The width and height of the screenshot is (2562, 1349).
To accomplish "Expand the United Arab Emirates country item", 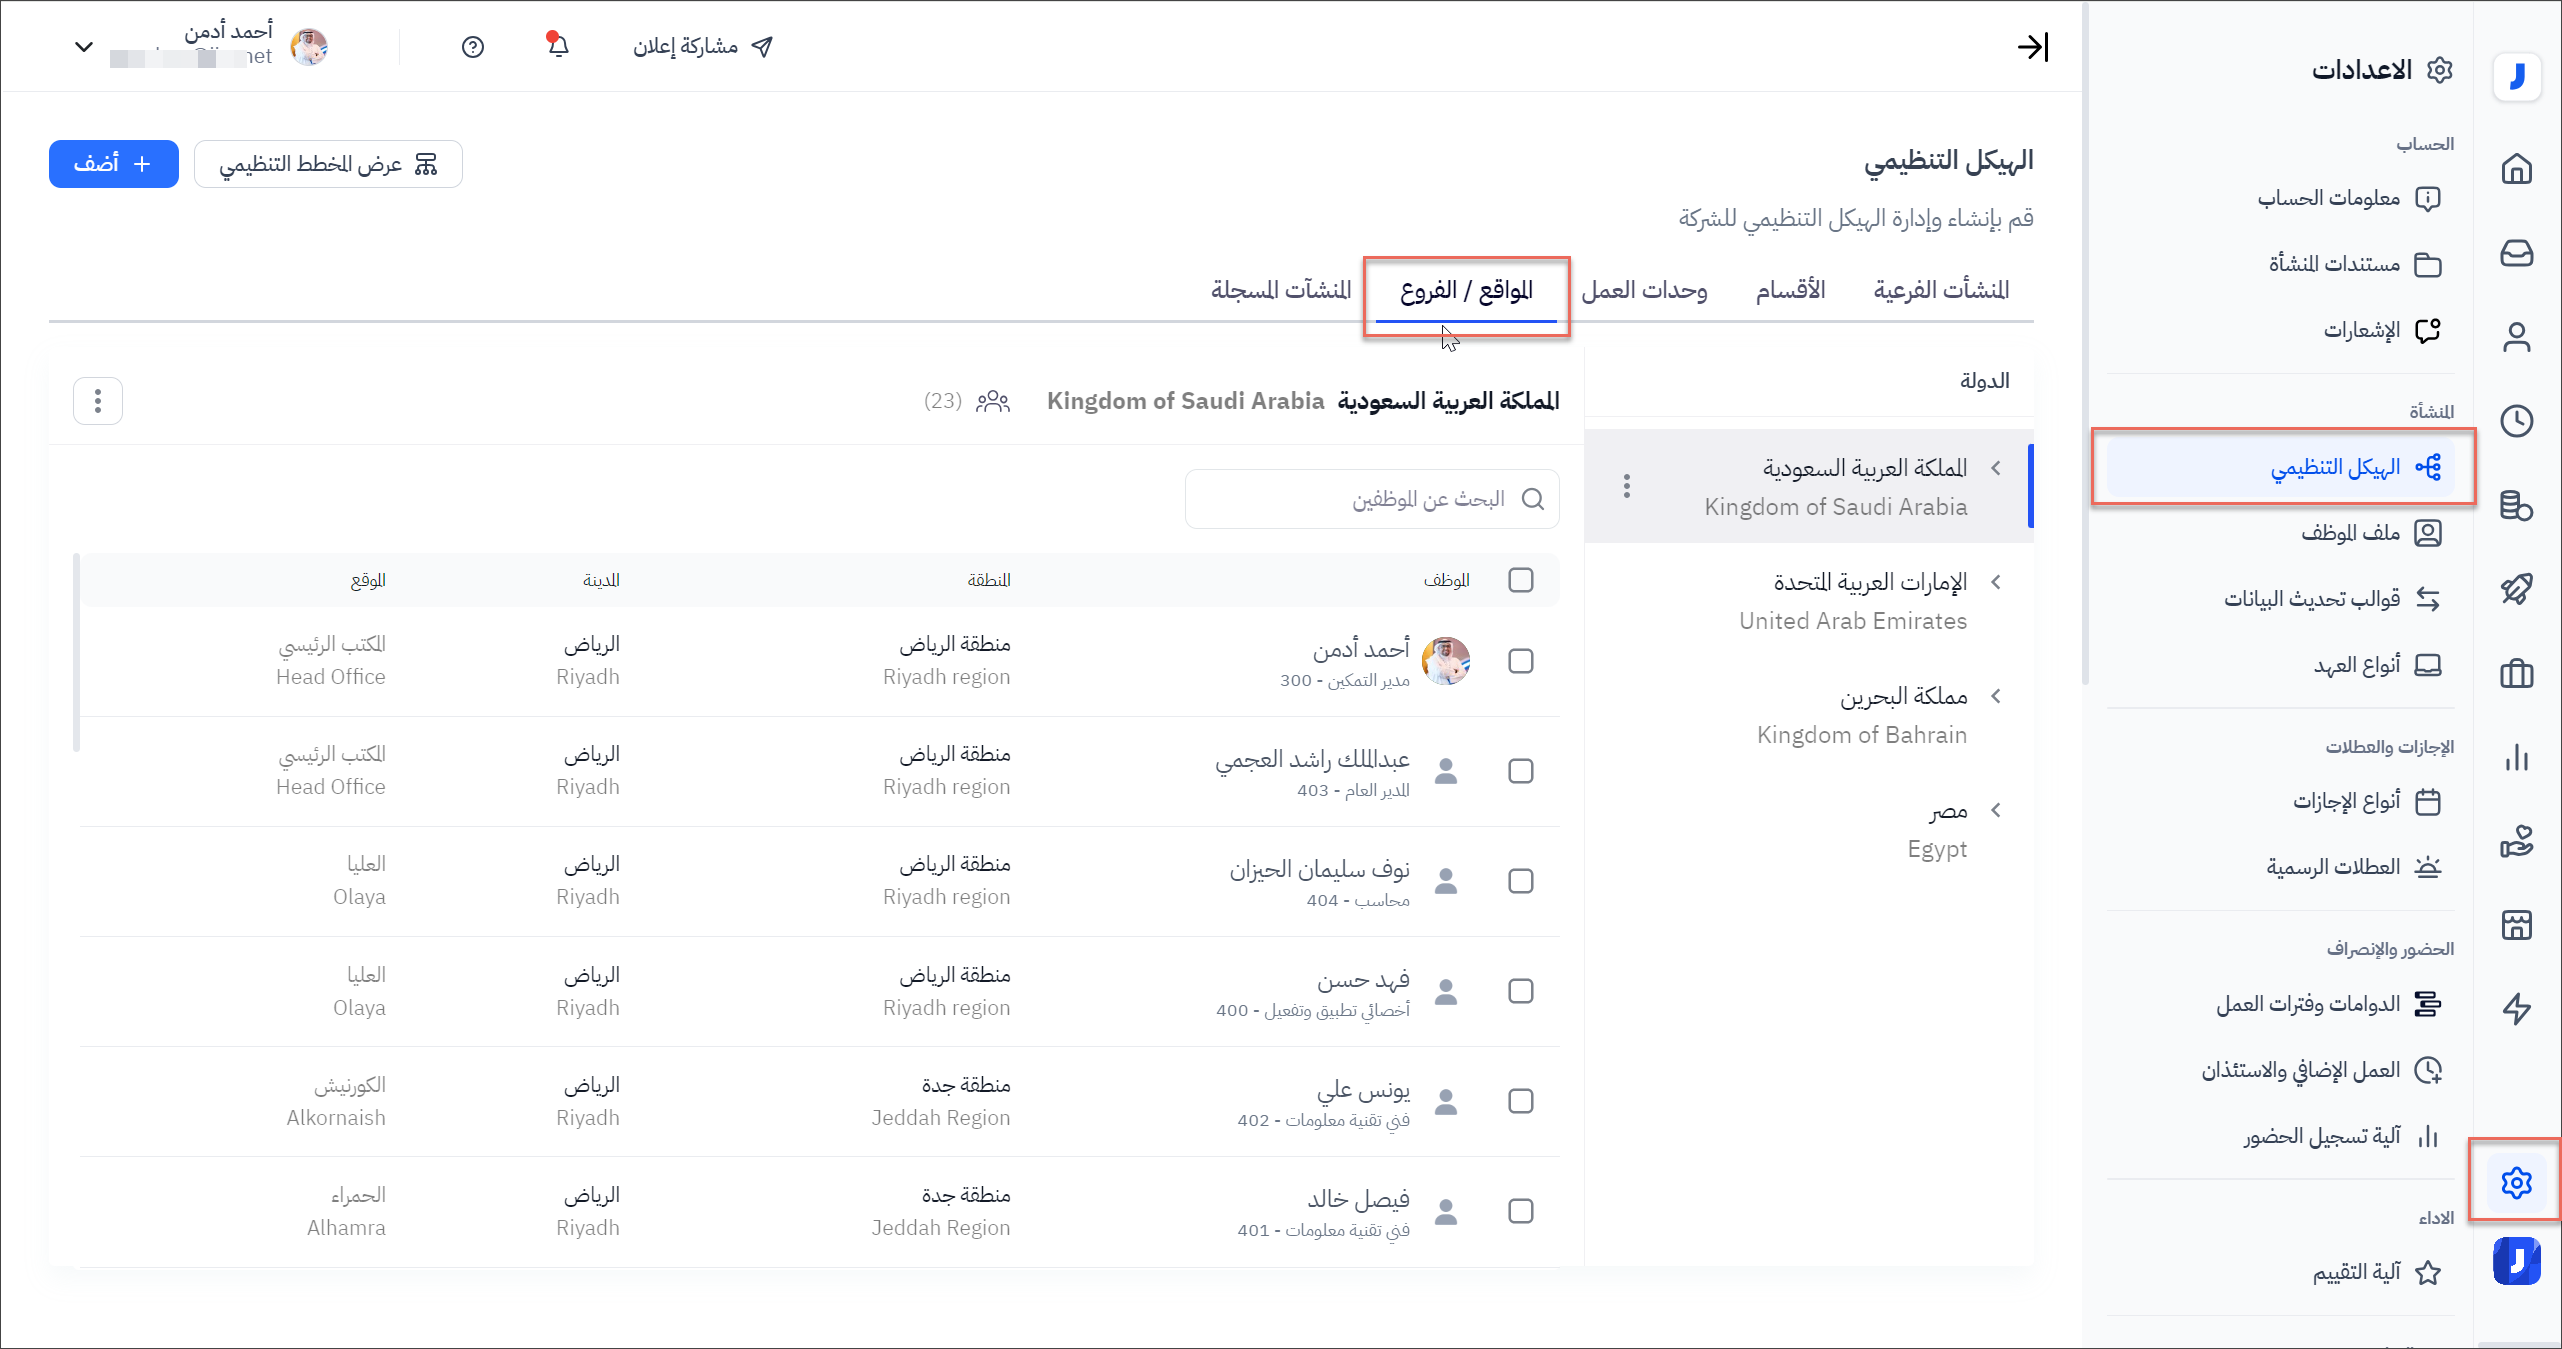I will [1996, 582].
